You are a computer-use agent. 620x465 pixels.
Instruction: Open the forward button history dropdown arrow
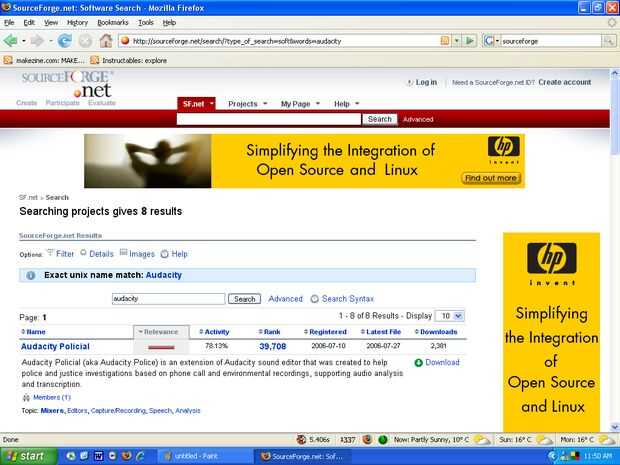(x=51, y=40)
